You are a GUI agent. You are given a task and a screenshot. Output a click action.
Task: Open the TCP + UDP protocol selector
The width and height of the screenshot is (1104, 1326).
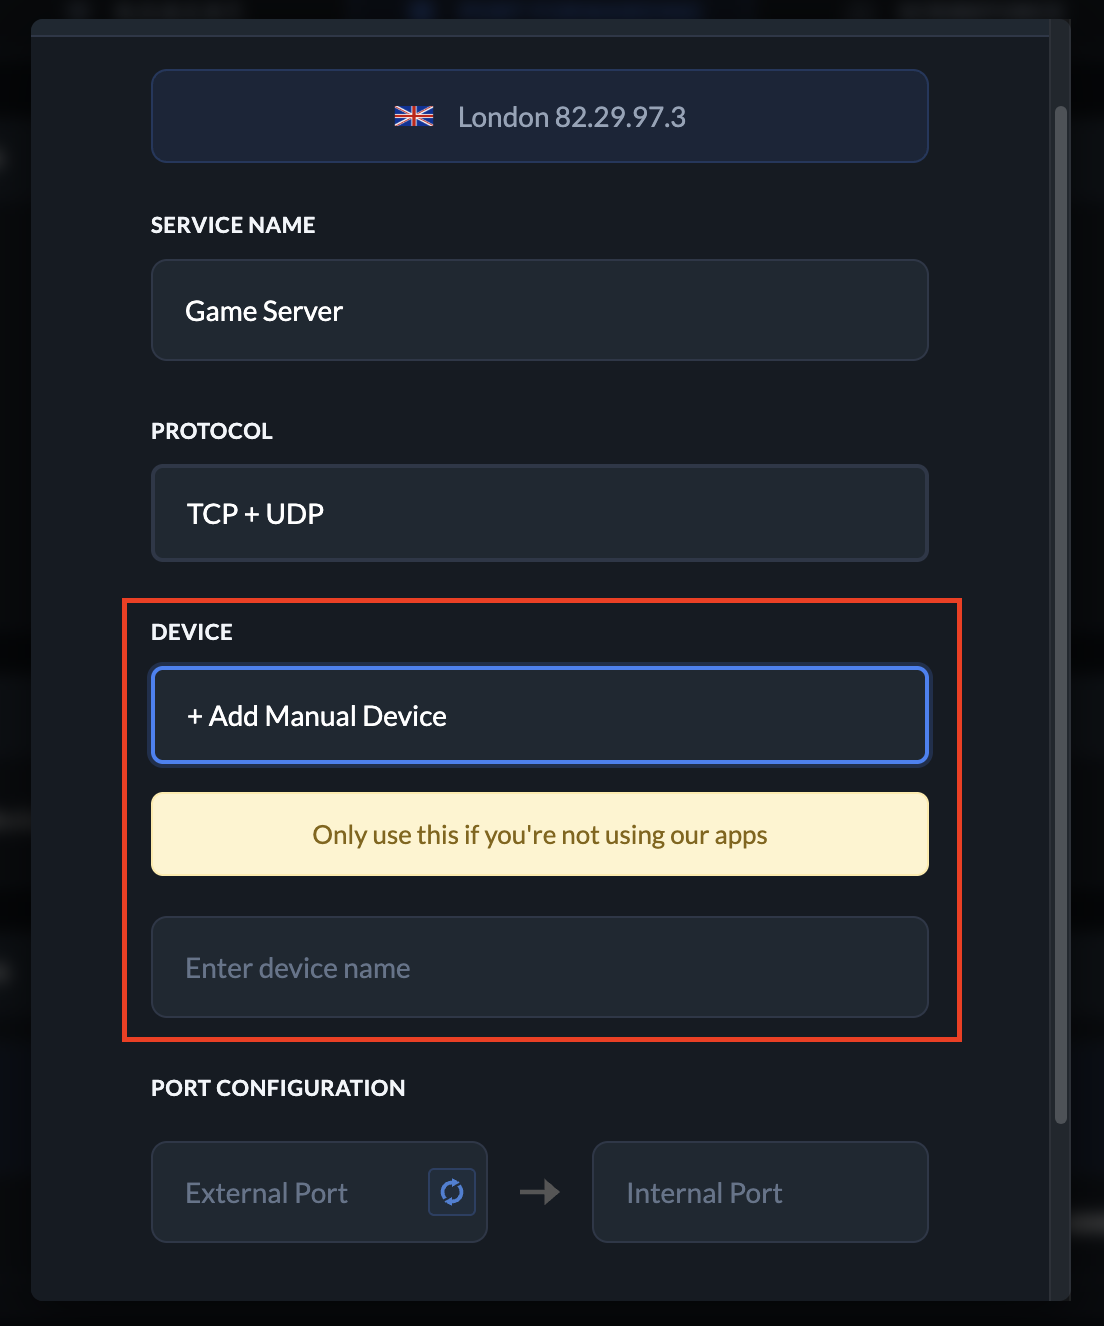pos(539,513)
